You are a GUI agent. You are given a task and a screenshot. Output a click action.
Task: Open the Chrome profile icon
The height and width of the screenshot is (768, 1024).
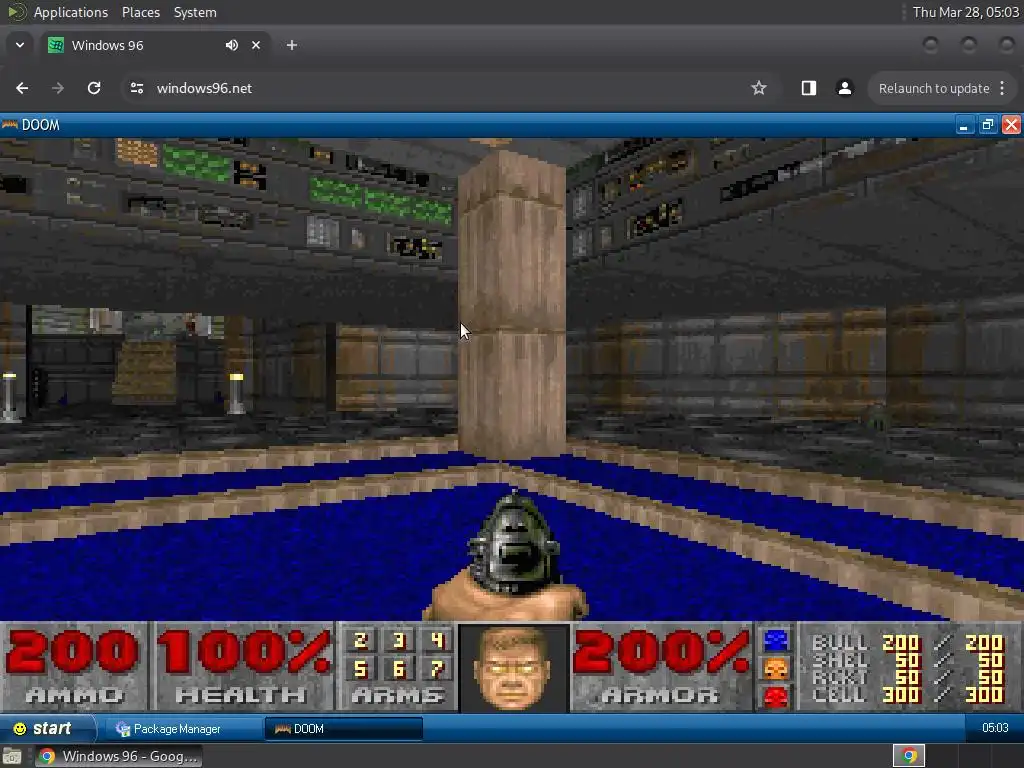click(844, 88)
